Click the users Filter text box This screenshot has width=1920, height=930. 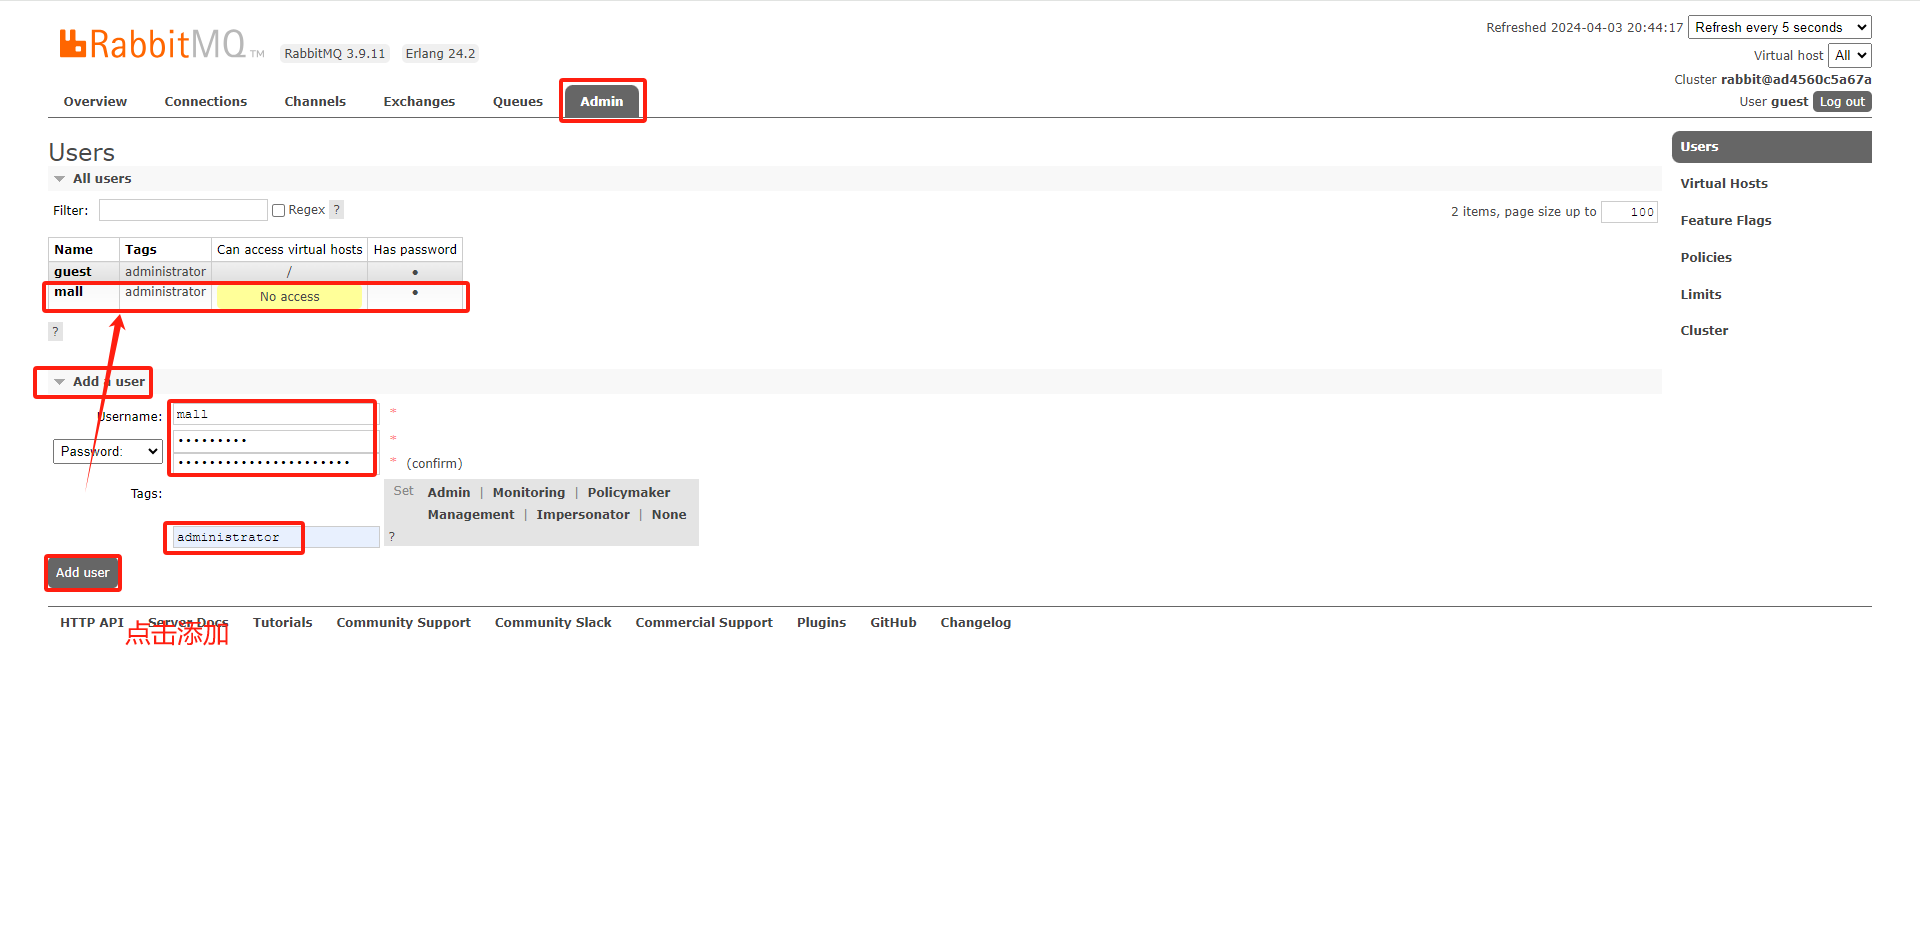183,210
